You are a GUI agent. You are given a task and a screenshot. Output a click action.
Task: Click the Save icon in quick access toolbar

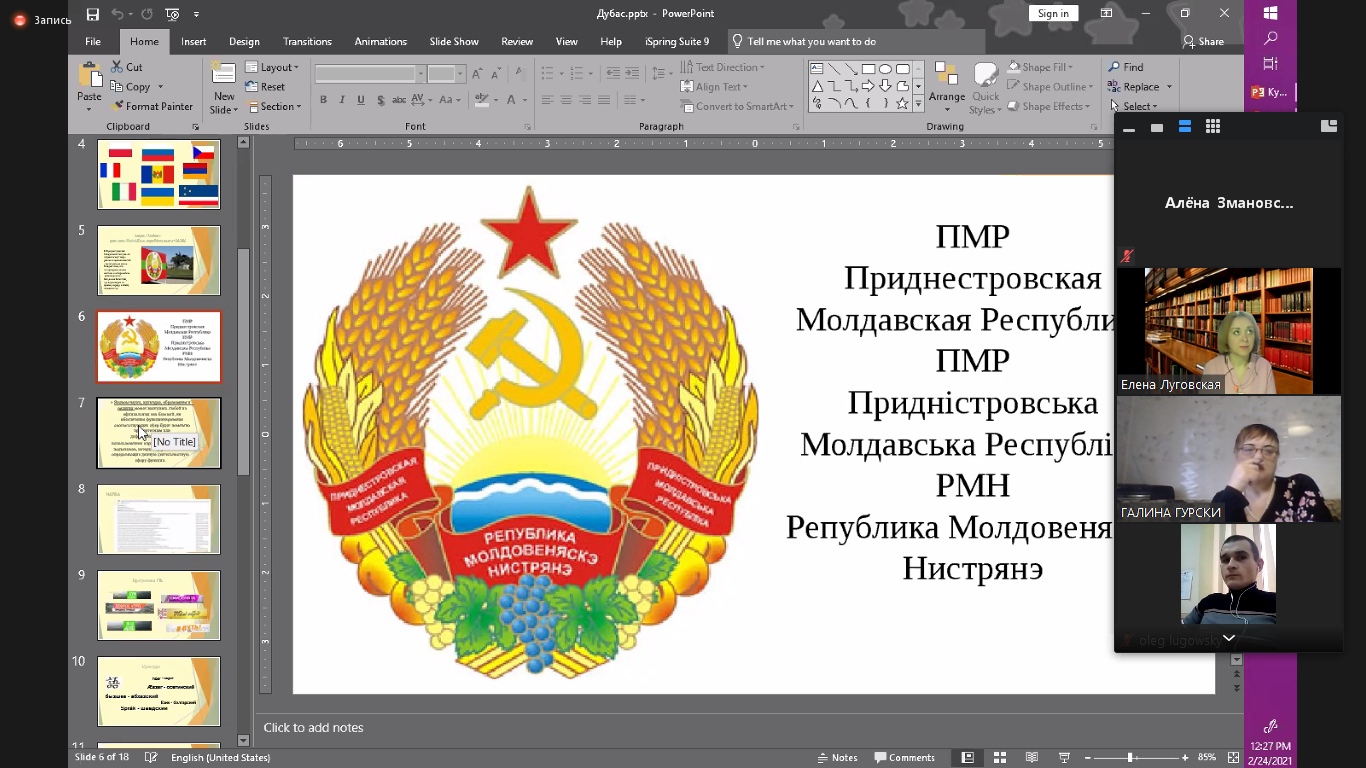(x=93, y=14)
